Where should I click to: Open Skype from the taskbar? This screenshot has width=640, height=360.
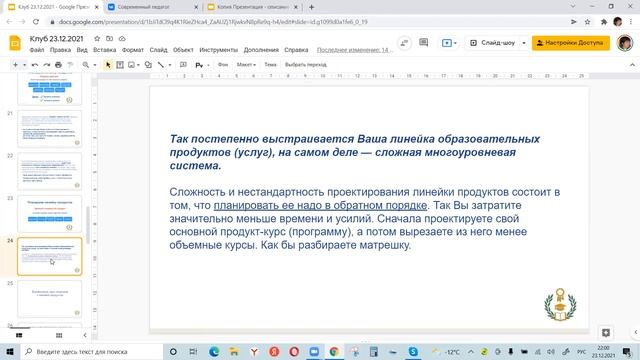click(x=413, y=351)
